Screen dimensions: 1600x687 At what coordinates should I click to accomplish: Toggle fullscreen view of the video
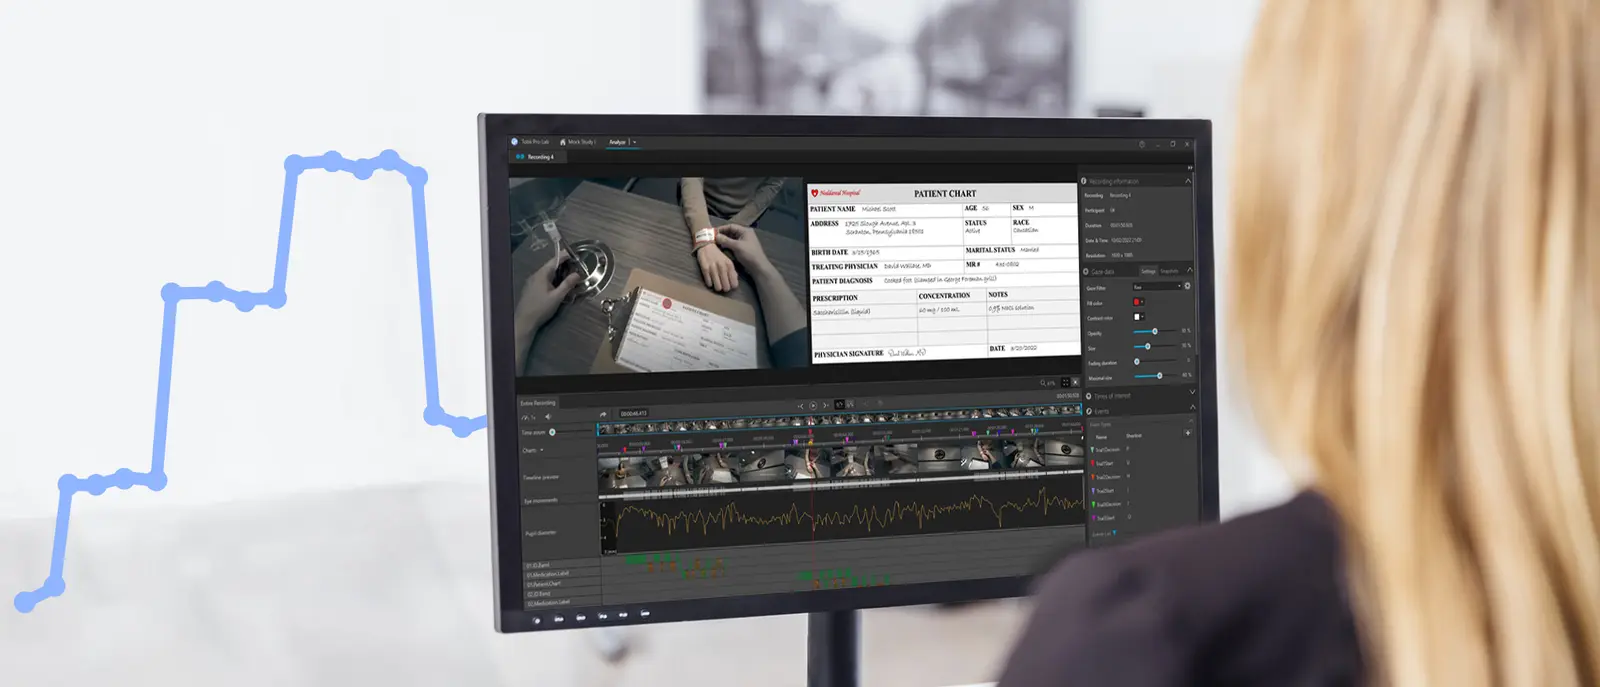click(x=1065, y=382)
